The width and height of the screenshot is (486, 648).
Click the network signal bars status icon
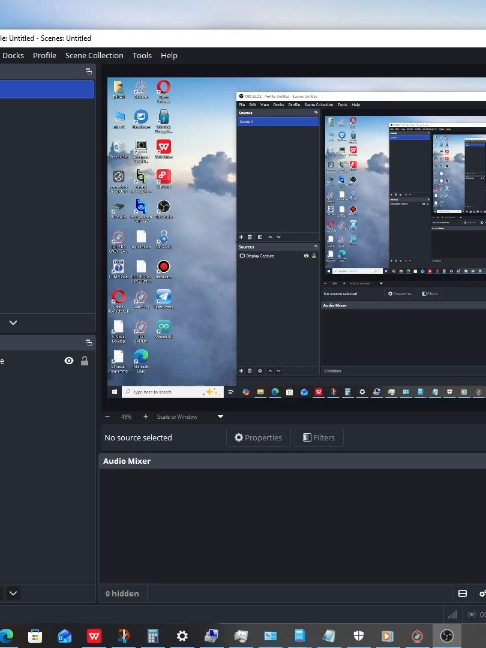453,615
